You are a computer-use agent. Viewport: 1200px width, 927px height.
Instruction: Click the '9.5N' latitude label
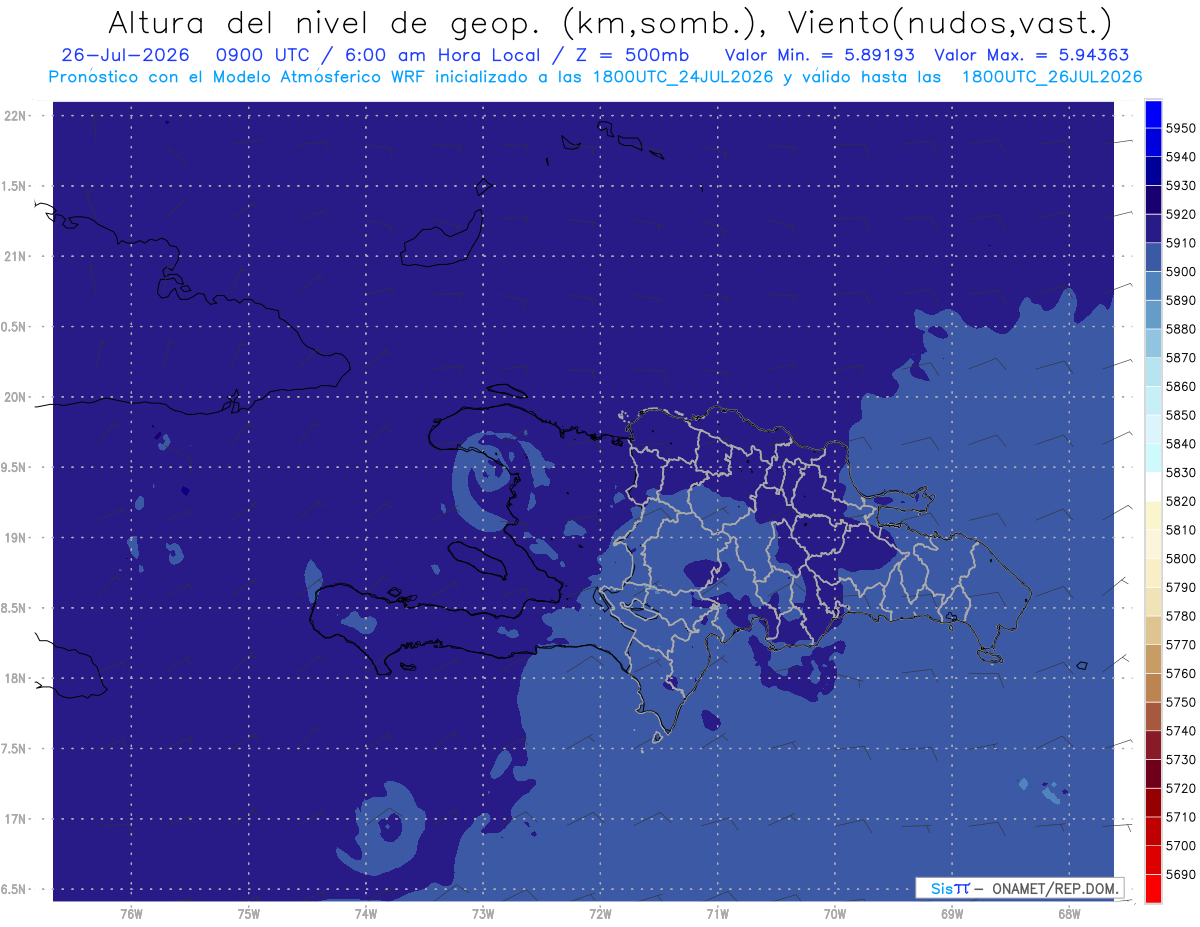click(13, 467)
